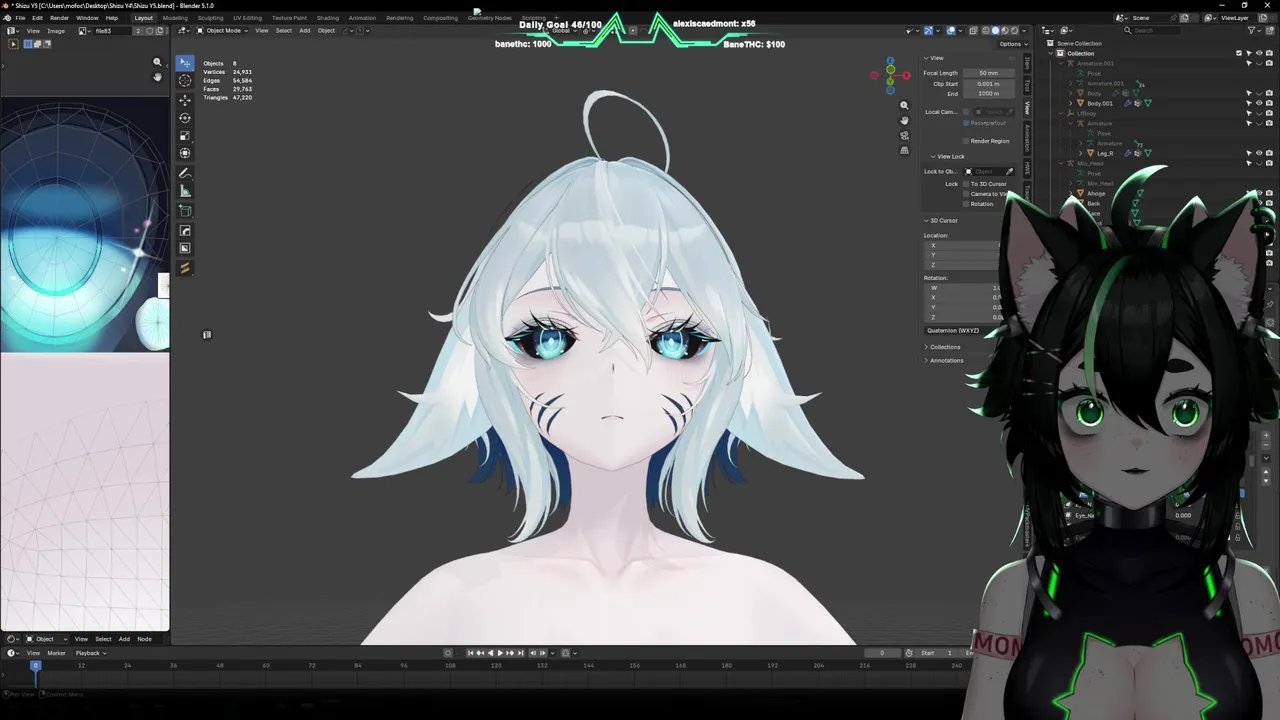The height and width of the screenshot is (720, 1280).
Task: Select material preview shading
Action: coord(1005,30)
